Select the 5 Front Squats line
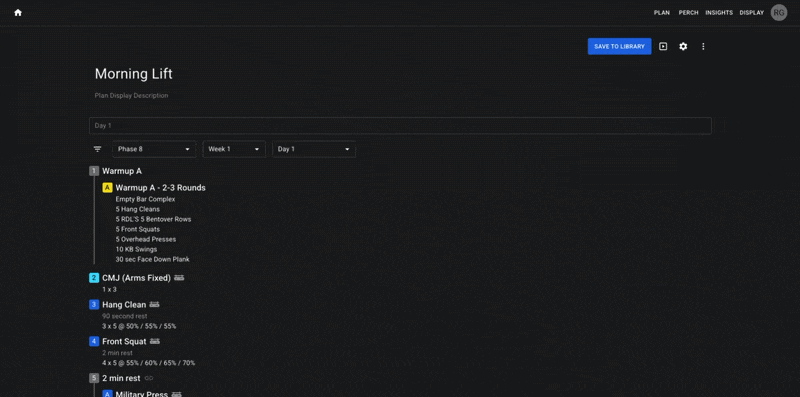The image size is (800, 397). 137,229
